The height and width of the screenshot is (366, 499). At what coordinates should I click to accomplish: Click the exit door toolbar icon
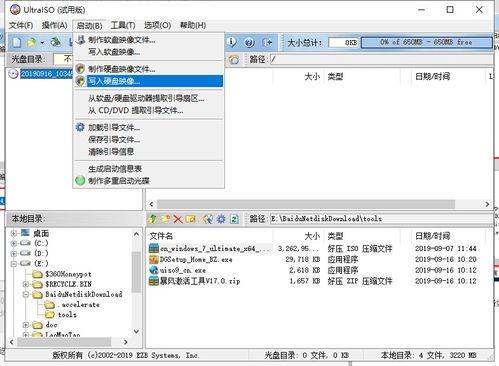pos(267,42)
